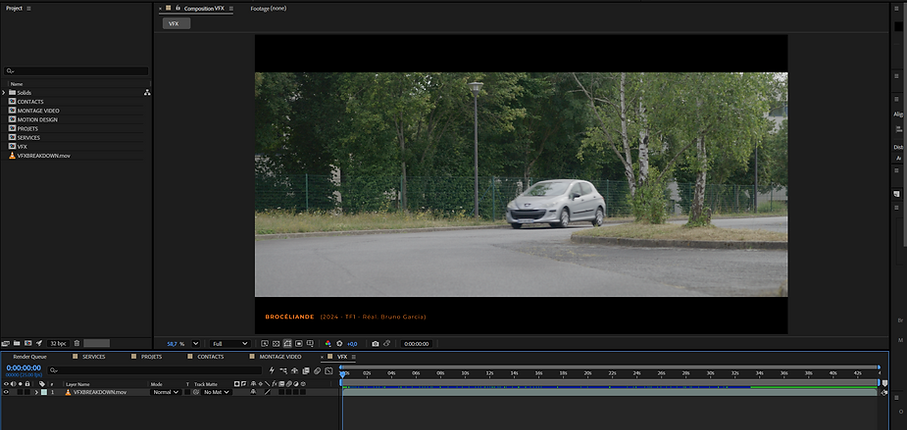The height and width of the screenshot is (430, 907).
Task: Open the Composition VFX panel menu
Action: tap(231, 8)
